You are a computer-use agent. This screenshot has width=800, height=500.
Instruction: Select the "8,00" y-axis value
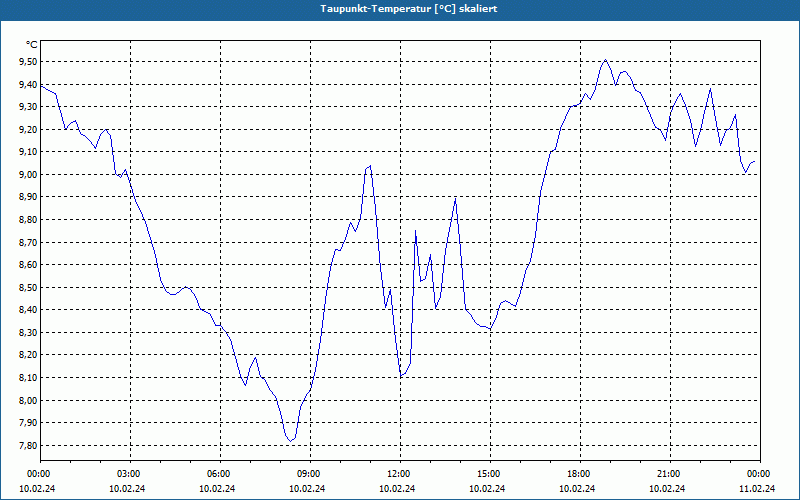tap(29, 401)
